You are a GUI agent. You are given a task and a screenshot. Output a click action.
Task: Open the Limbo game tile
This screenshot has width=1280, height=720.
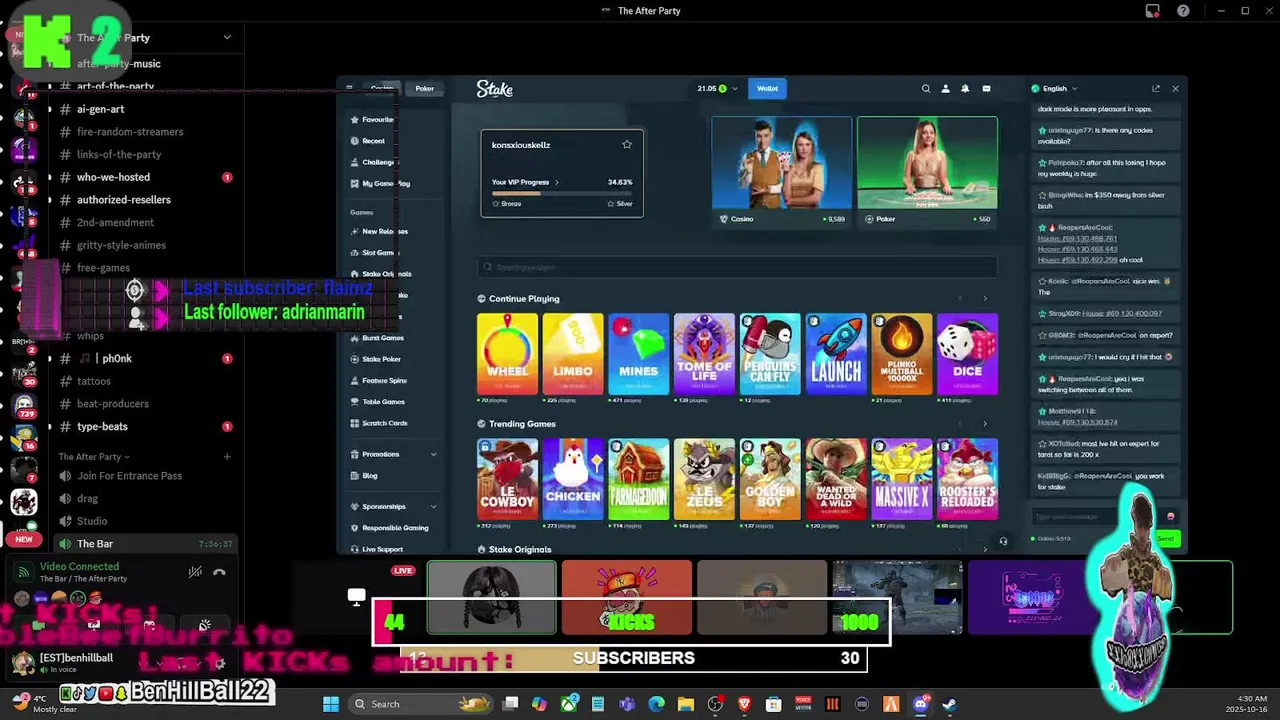pos(573,354)
